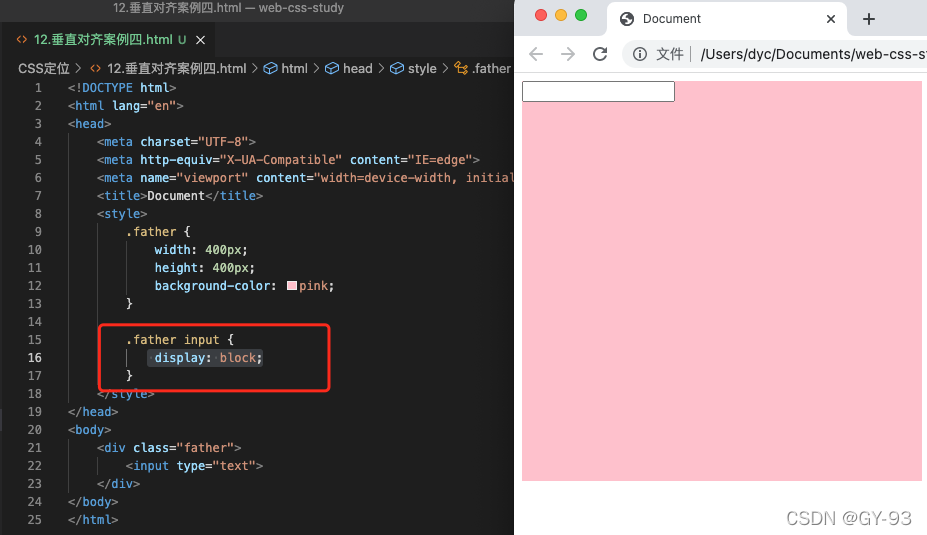
Task: Click the browser address bar URL
Action: click(x=813, y=54)
